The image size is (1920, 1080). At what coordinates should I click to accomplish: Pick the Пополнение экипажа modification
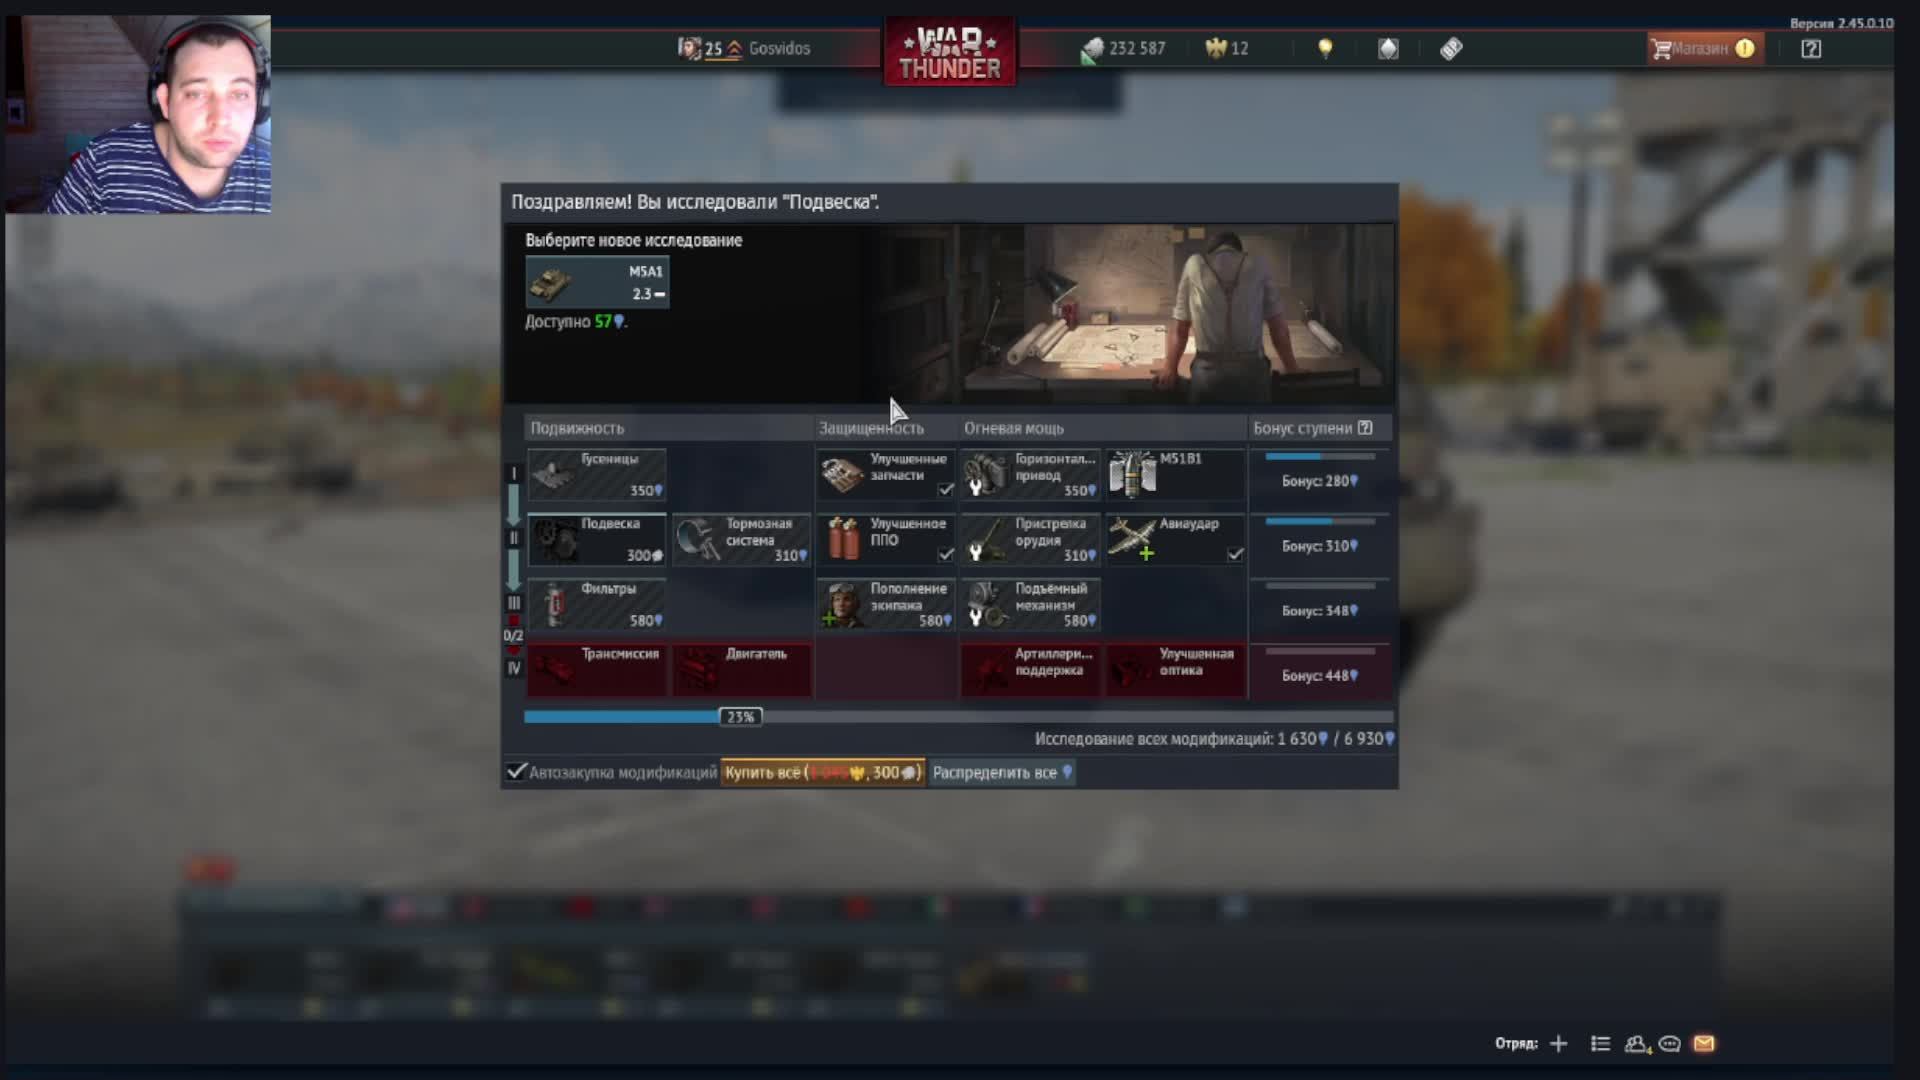(886, 604)
